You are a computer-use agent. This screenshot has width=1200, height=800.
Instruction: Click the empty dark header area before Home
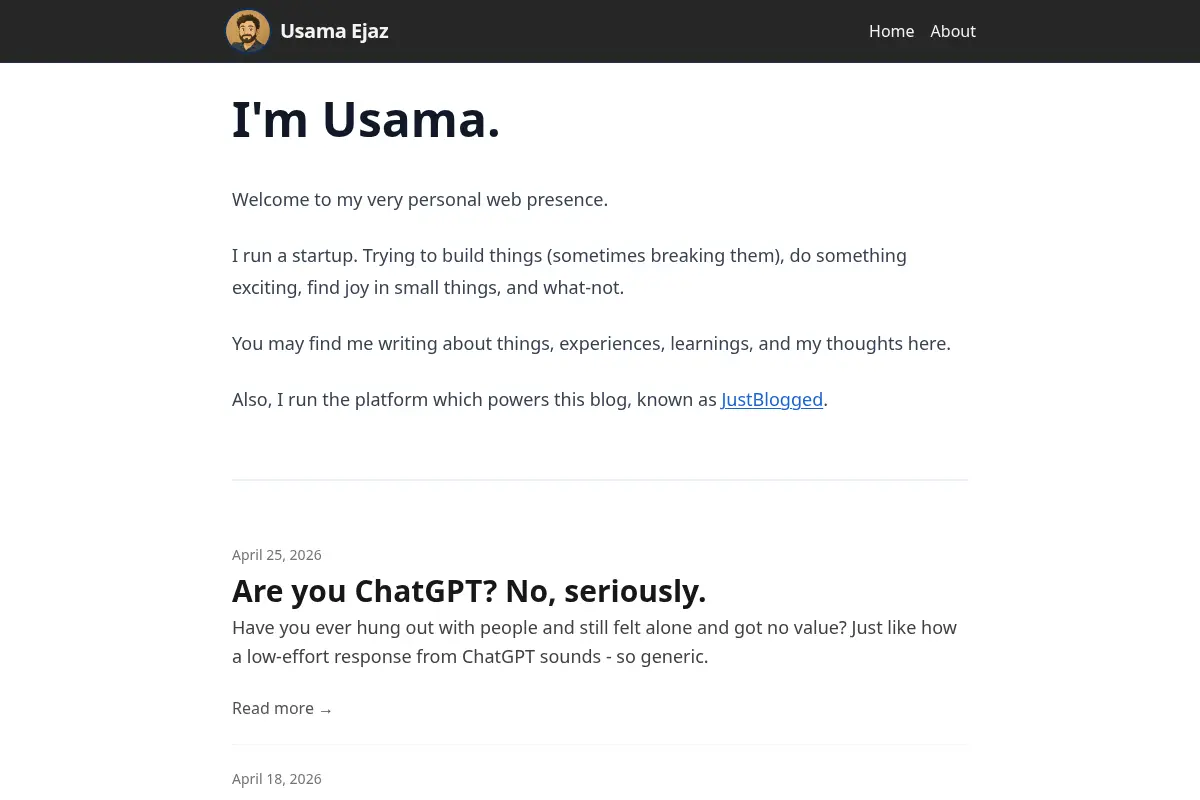pos(628,31)
